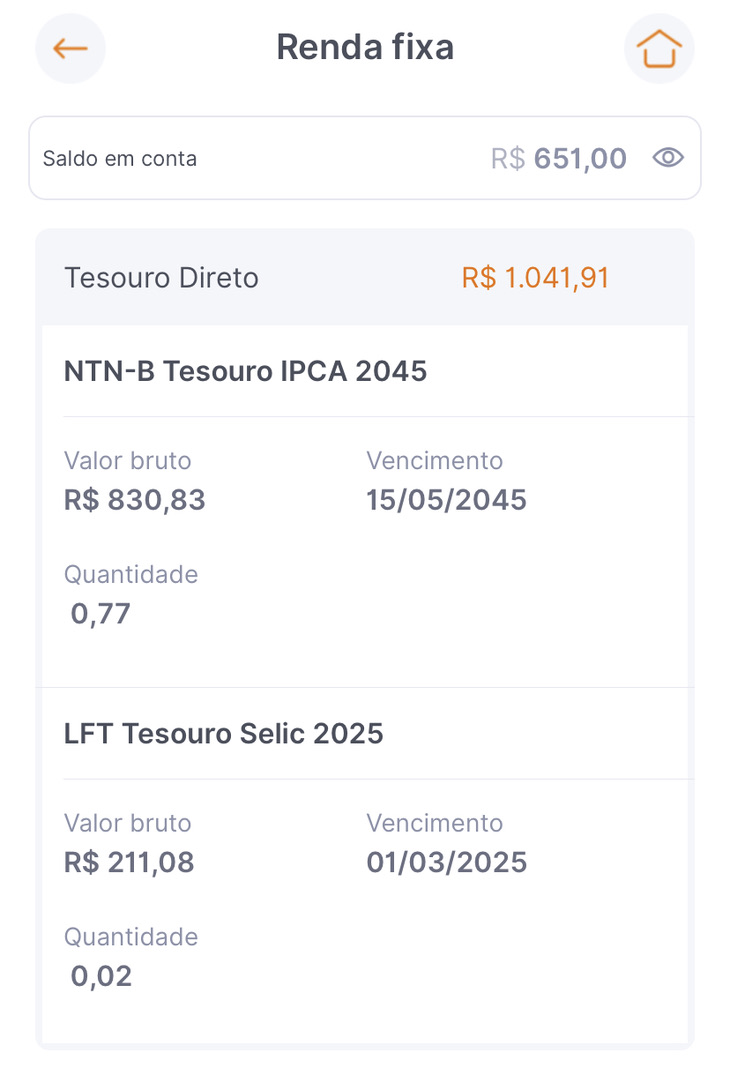This screenshot has height=1075, width=730.
Task: Select the 01/03/2025 maturity date
Action: pyautogui.click(x=446, y=862)
